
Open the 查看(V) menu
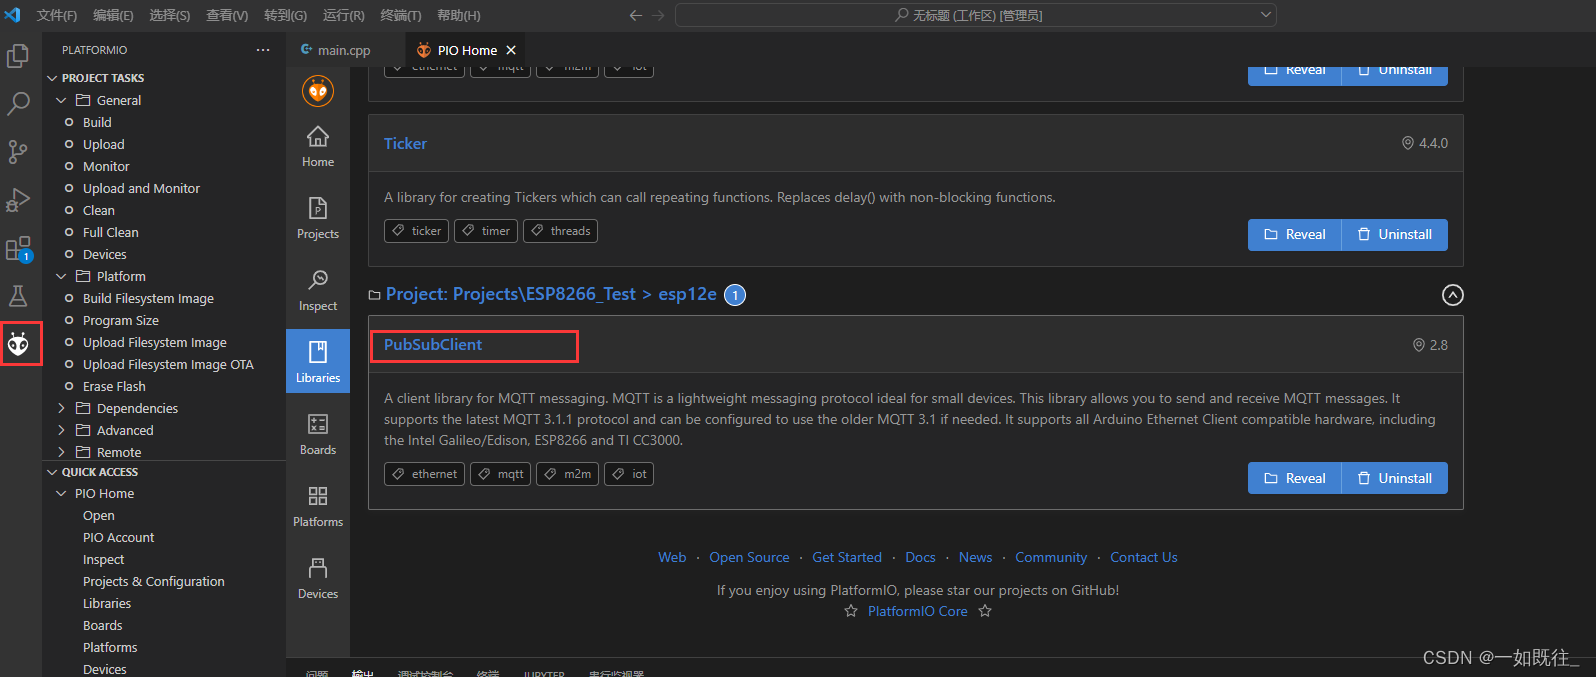pos(227,15)
